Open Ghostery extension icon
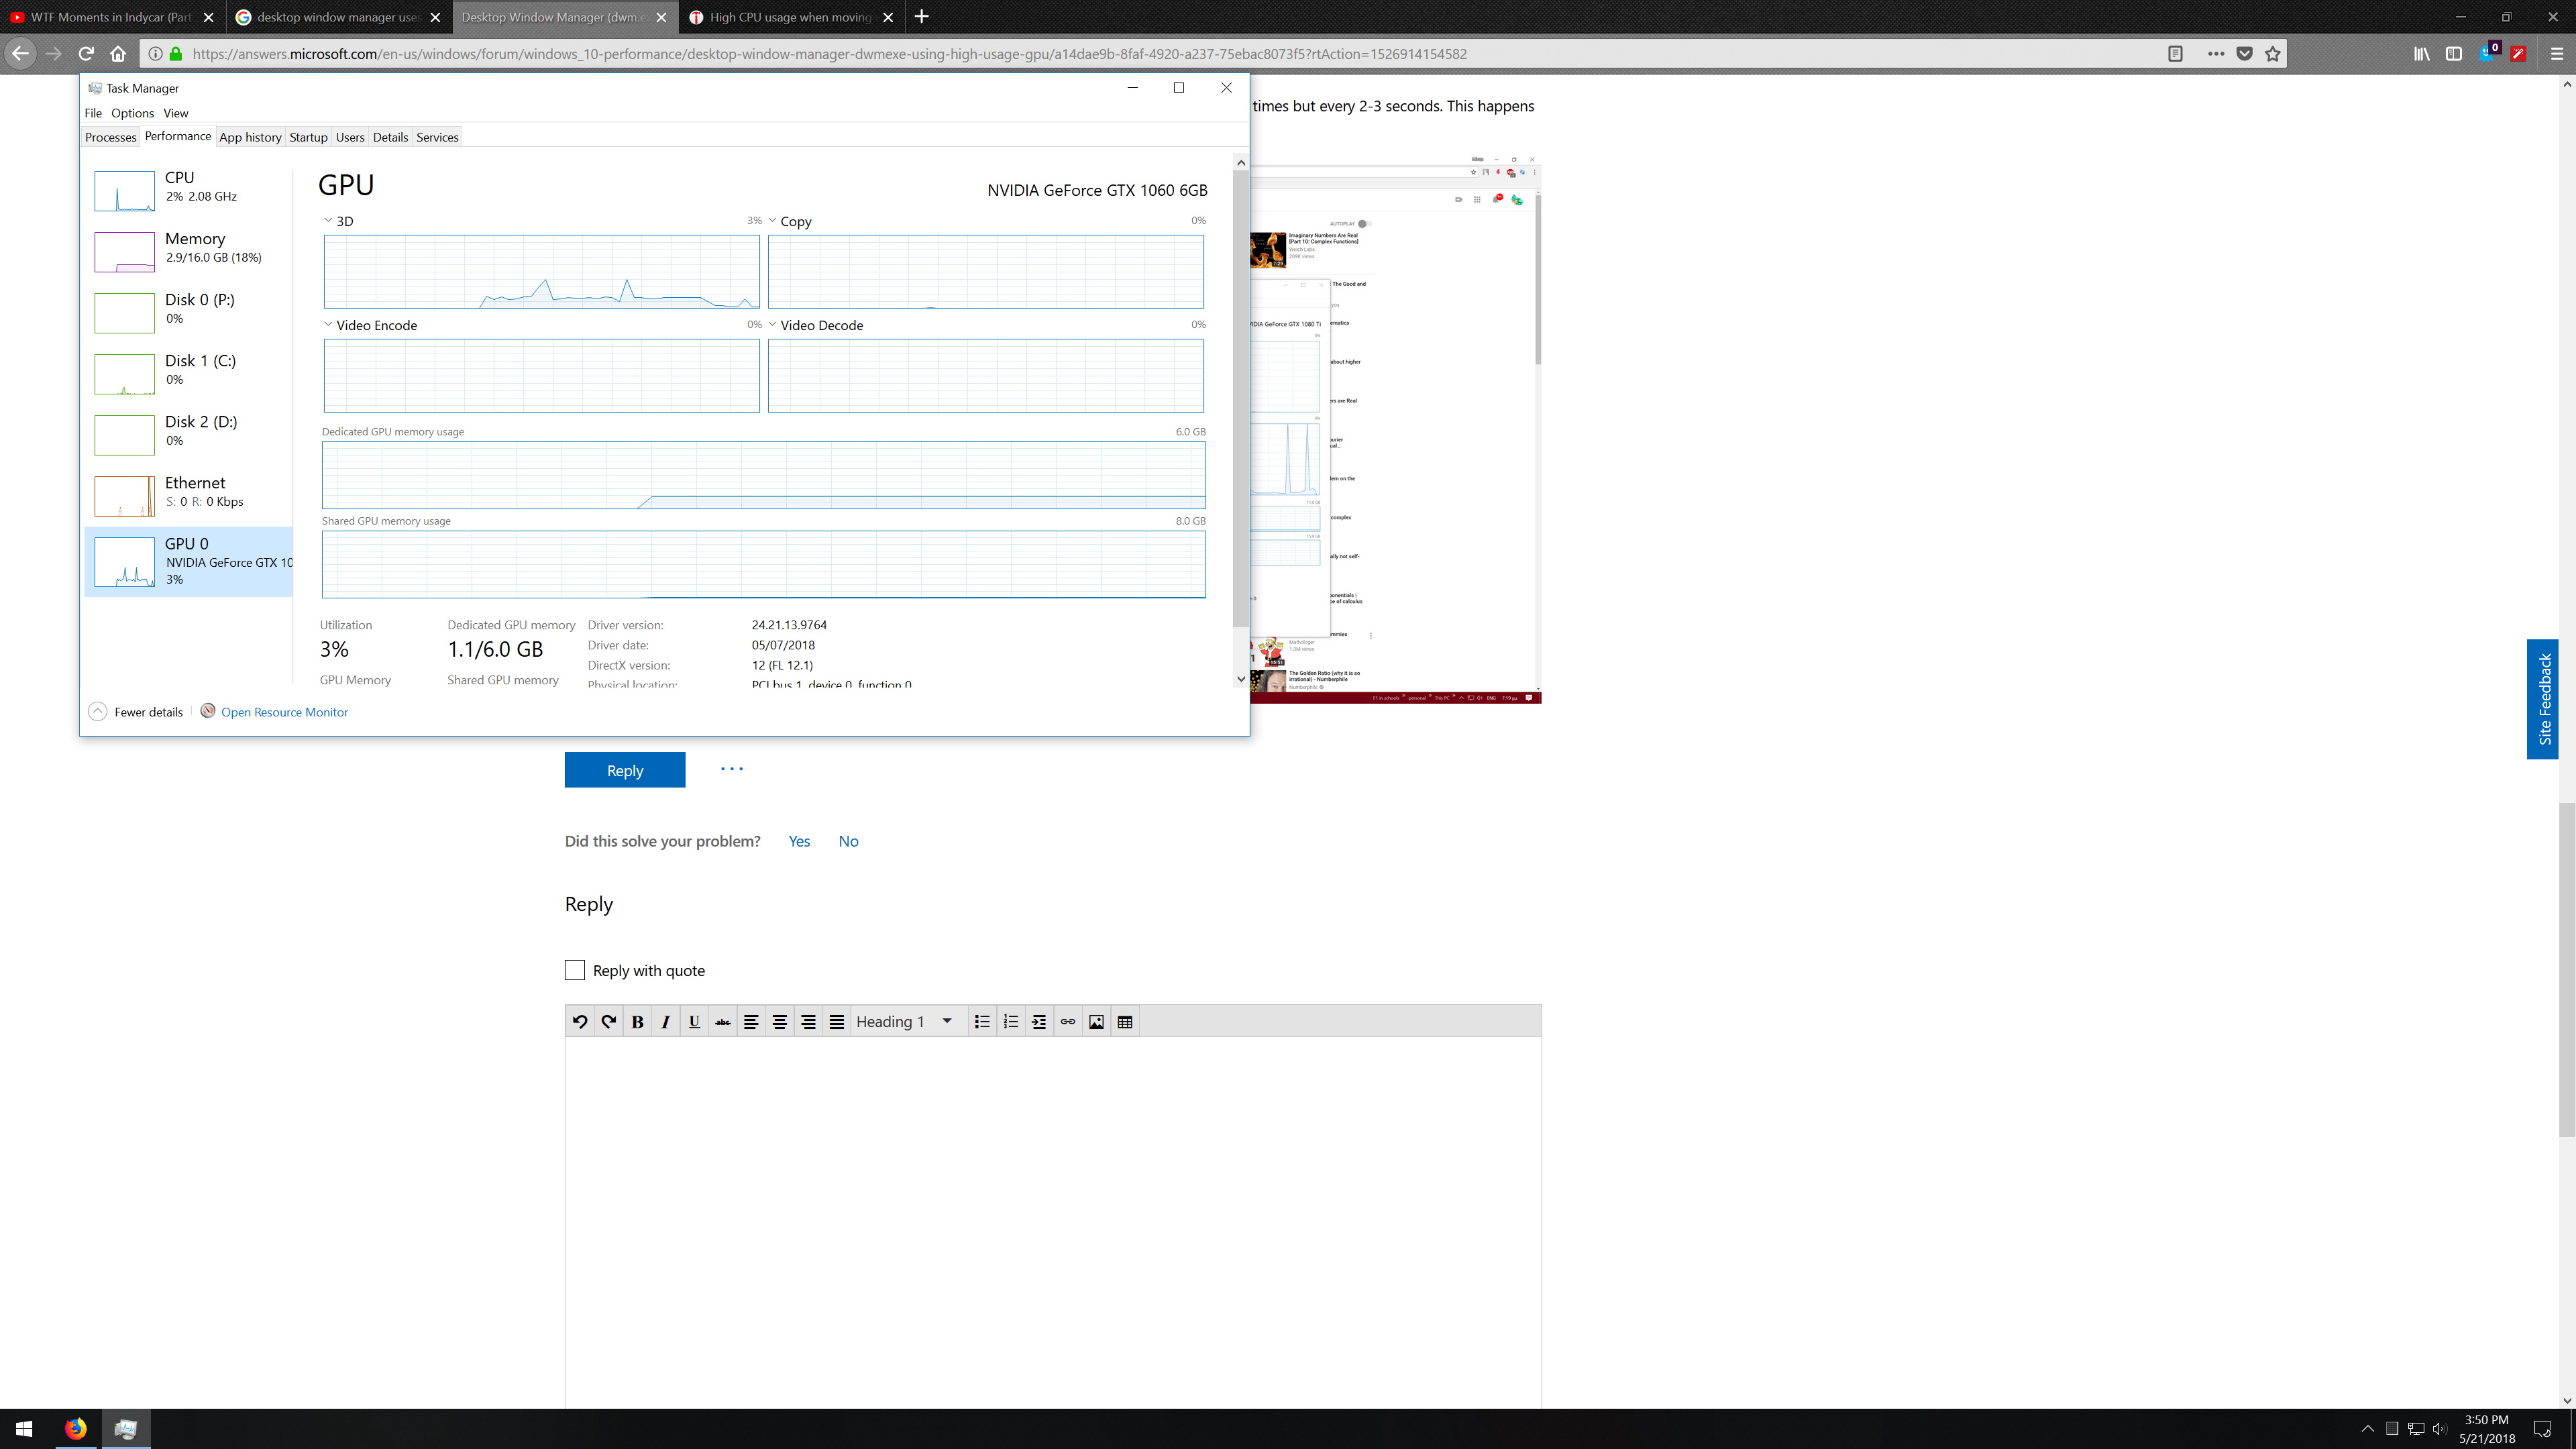Viewport: 2576px width, 1449px height. click(2488, 53)
